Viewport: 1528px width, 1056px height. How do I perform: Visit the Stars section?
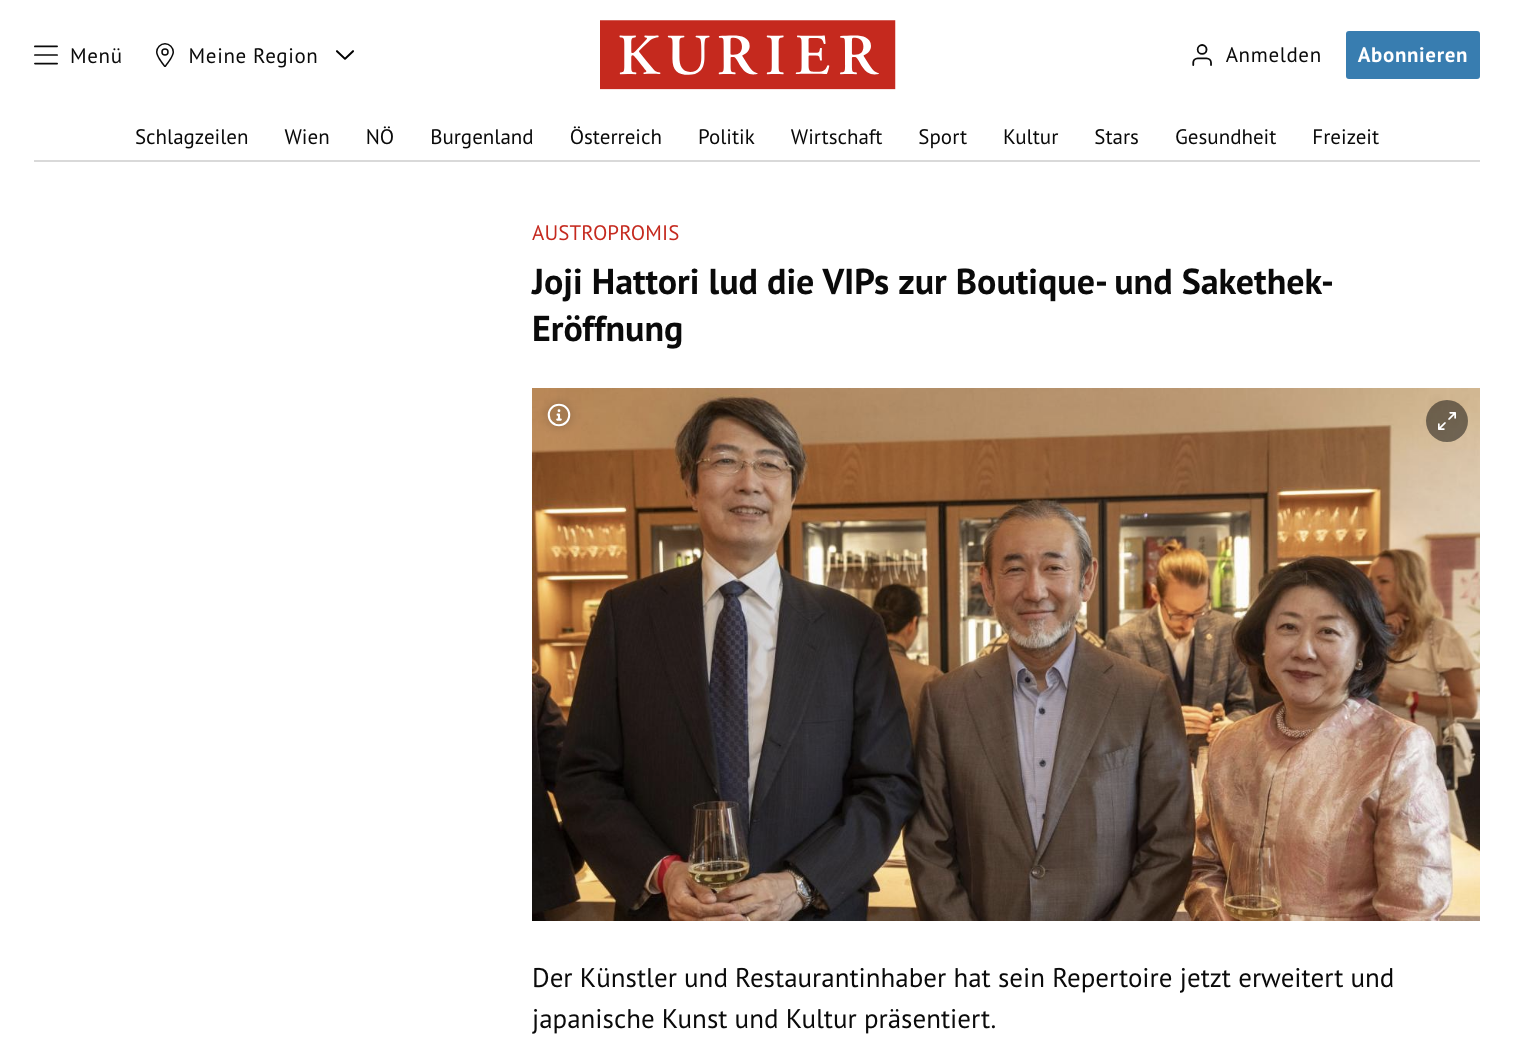1116,137
